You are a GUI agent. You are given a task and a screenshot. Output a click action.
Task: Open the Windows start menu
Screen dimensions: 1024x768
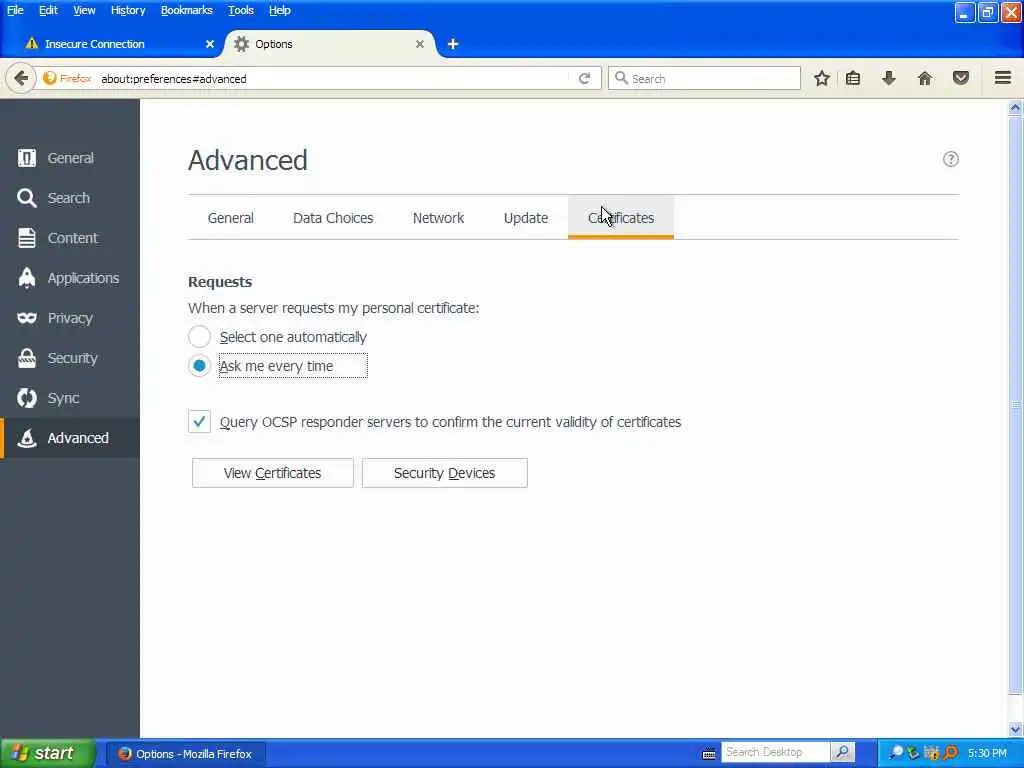(x=47, y=753)
